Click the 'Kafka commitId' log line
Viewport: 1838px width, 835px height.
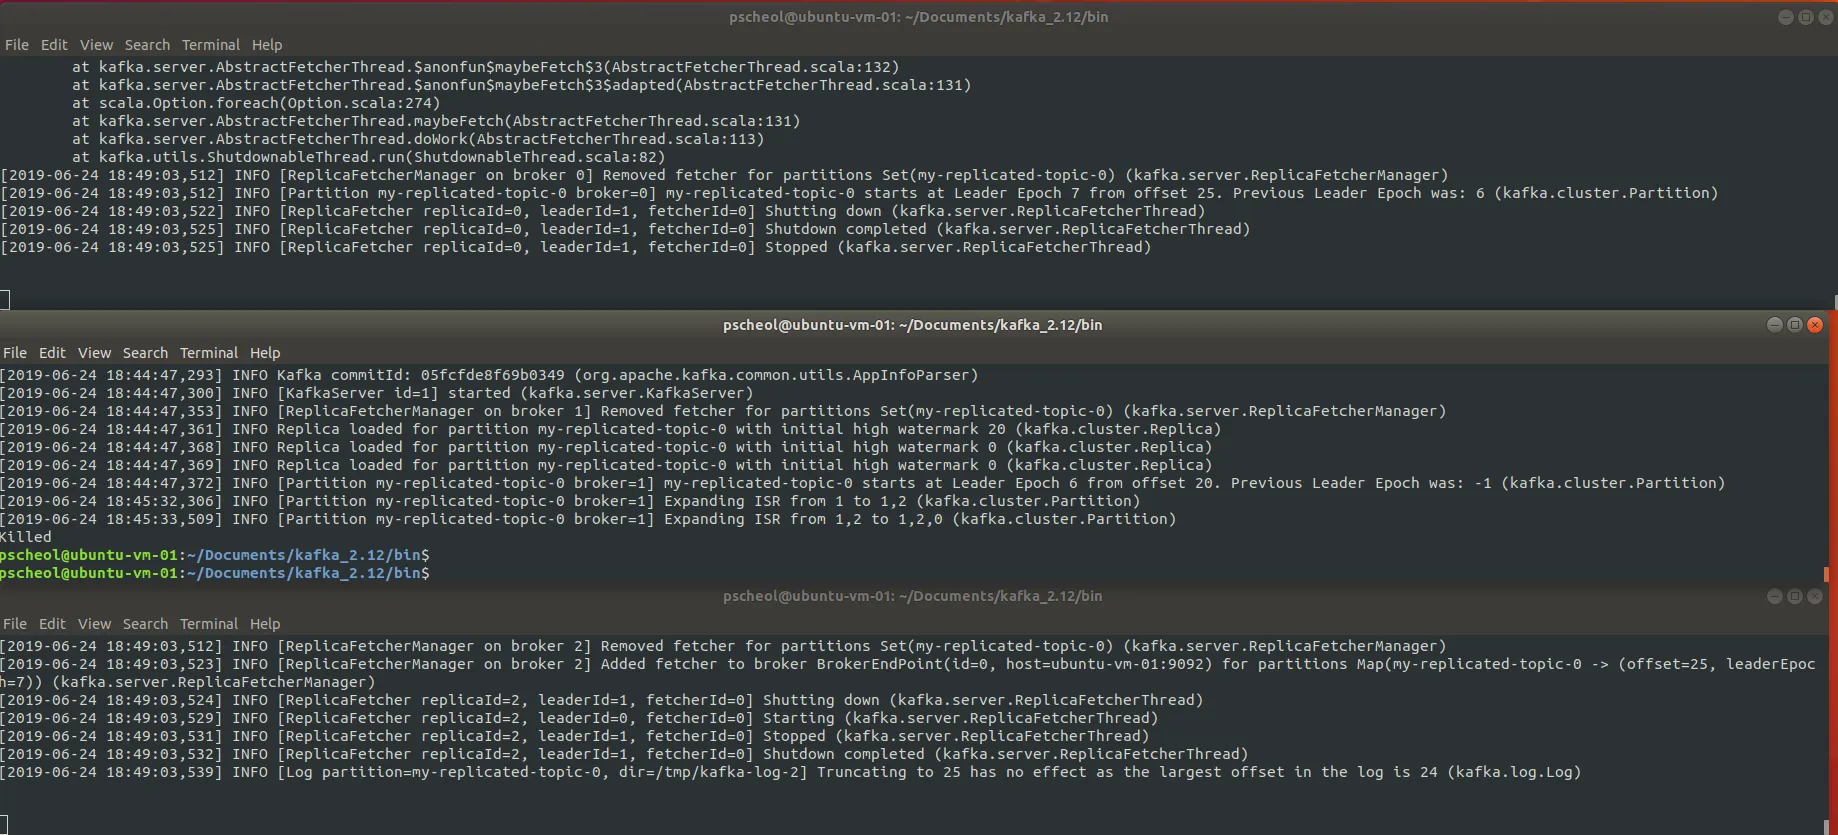tap(489, 375)
